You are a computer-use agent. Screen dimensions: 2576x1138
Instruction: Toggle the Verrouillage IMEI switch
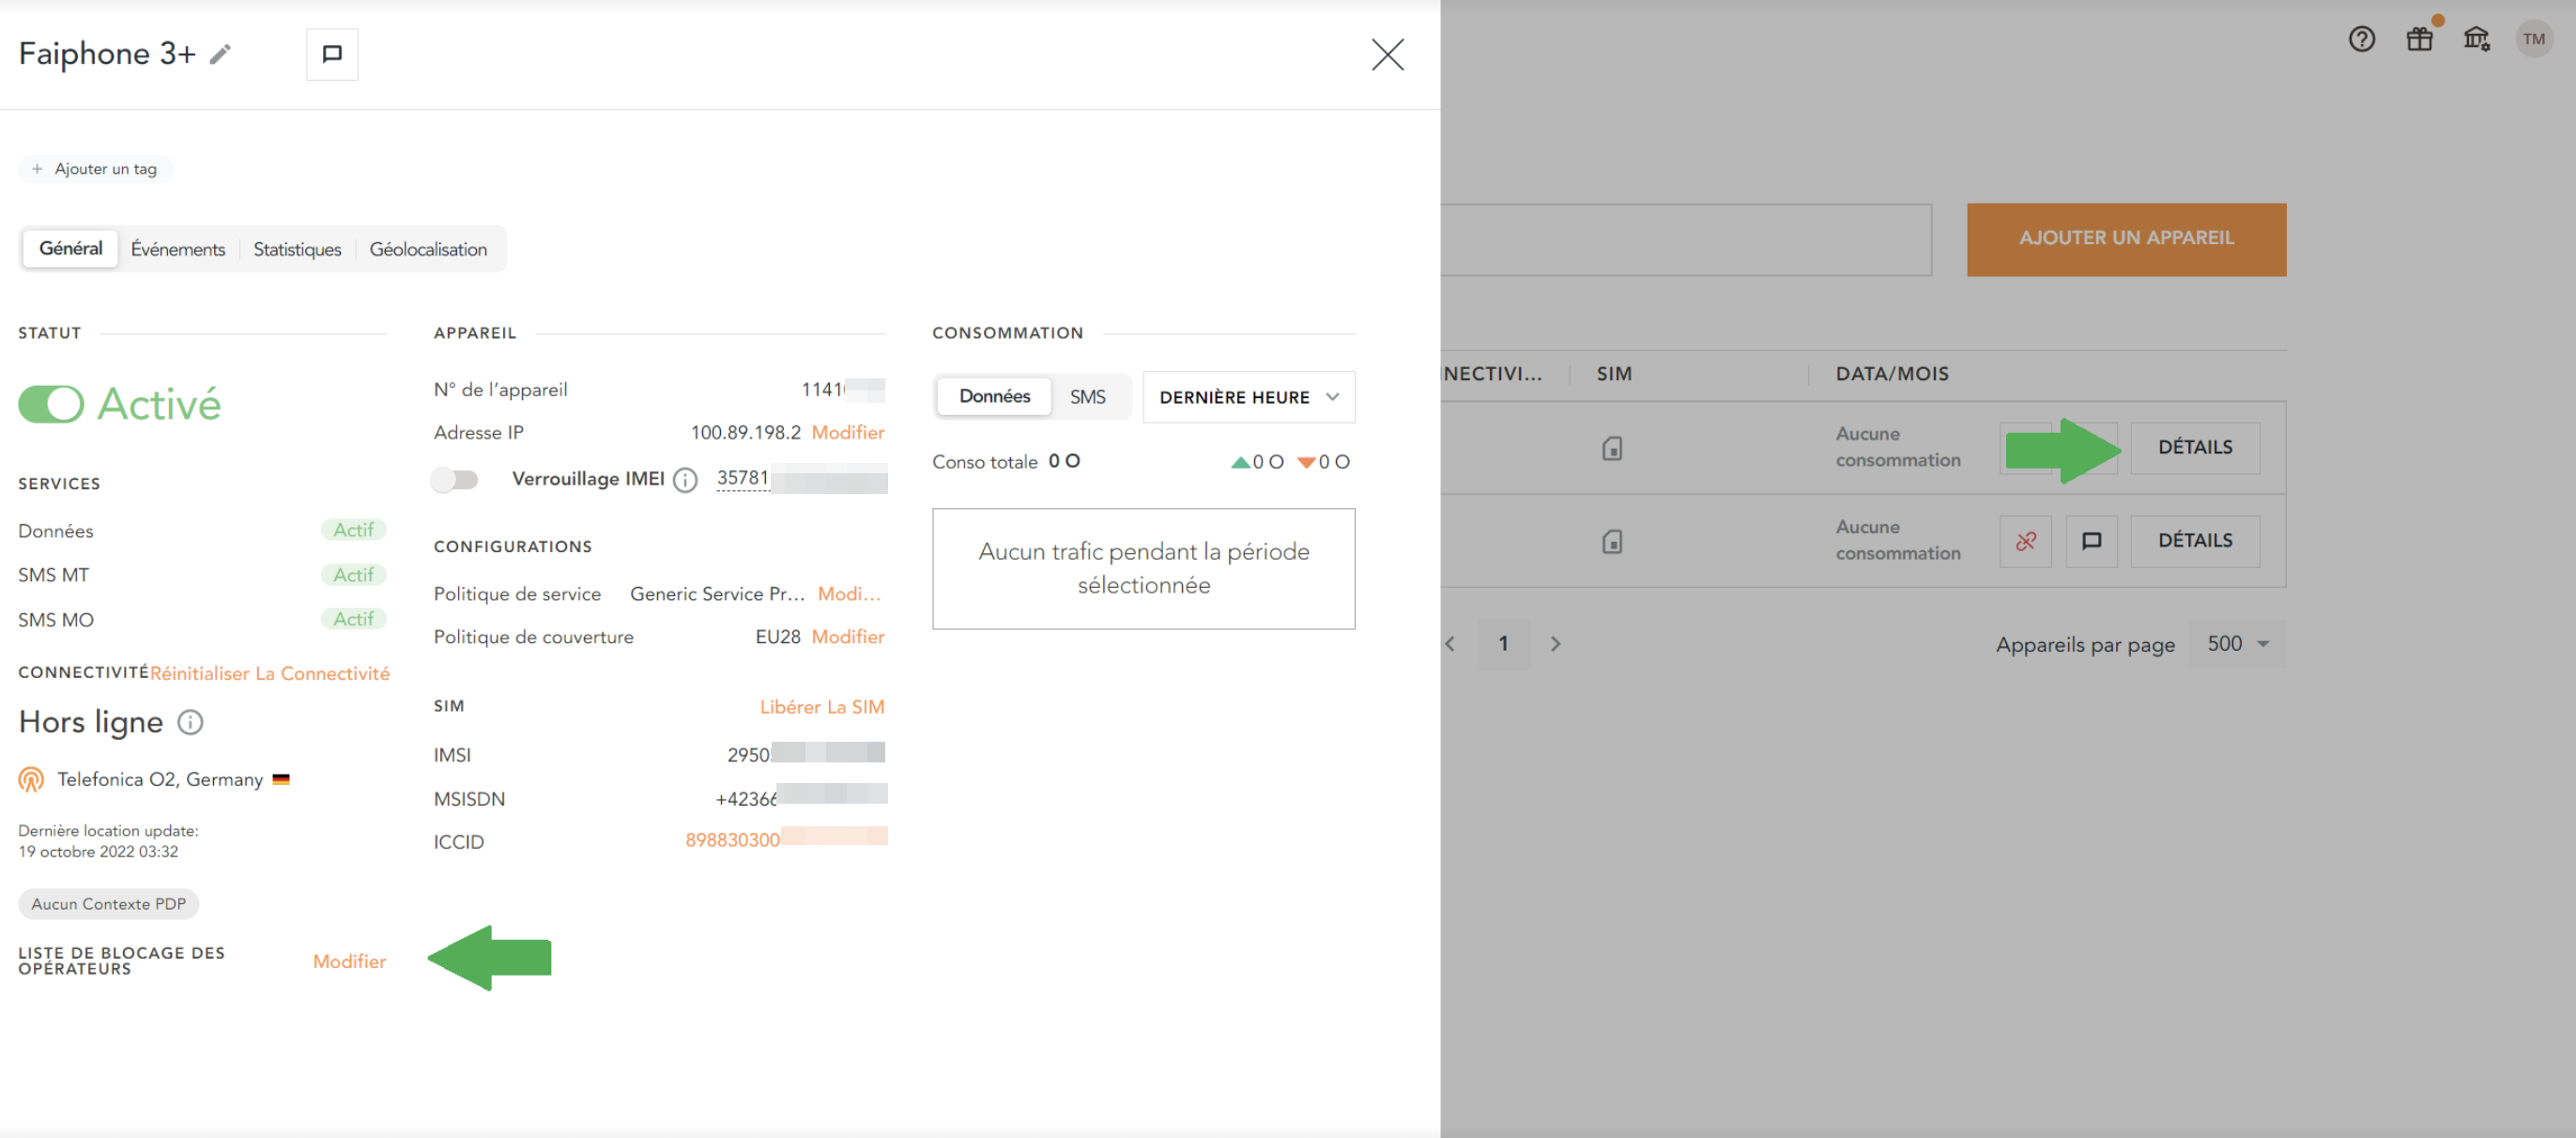[x=455, y=480]
